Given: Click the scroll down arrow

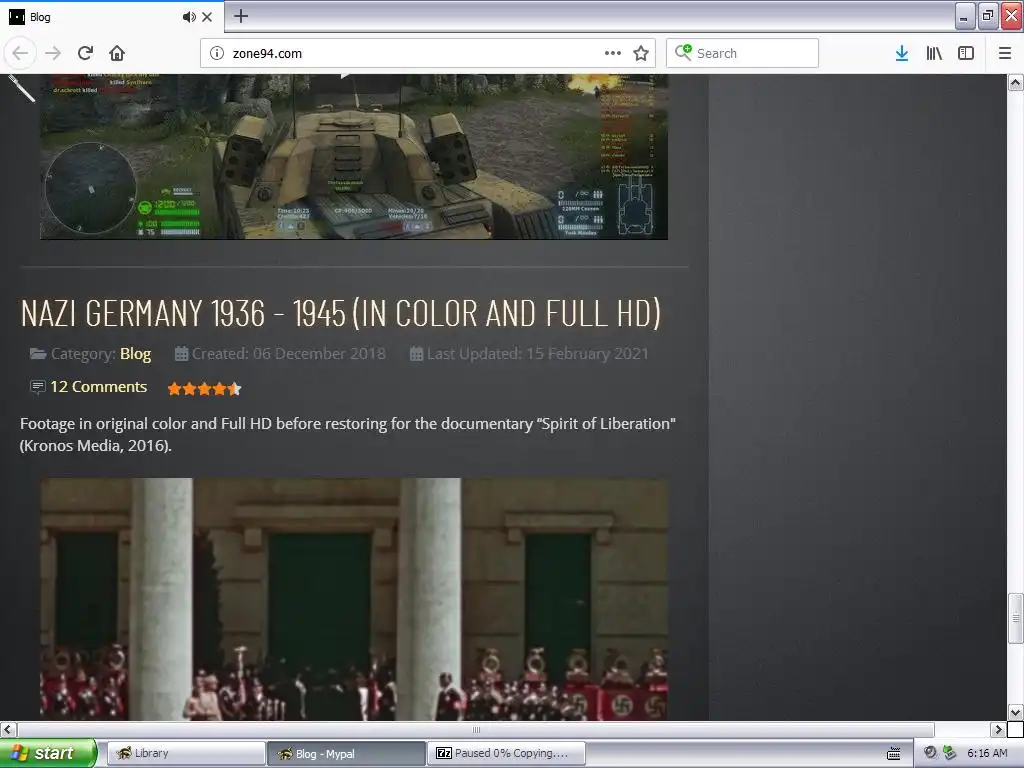Looking at the screenshot, I should pyautogui.click(x=1015, y=712).
